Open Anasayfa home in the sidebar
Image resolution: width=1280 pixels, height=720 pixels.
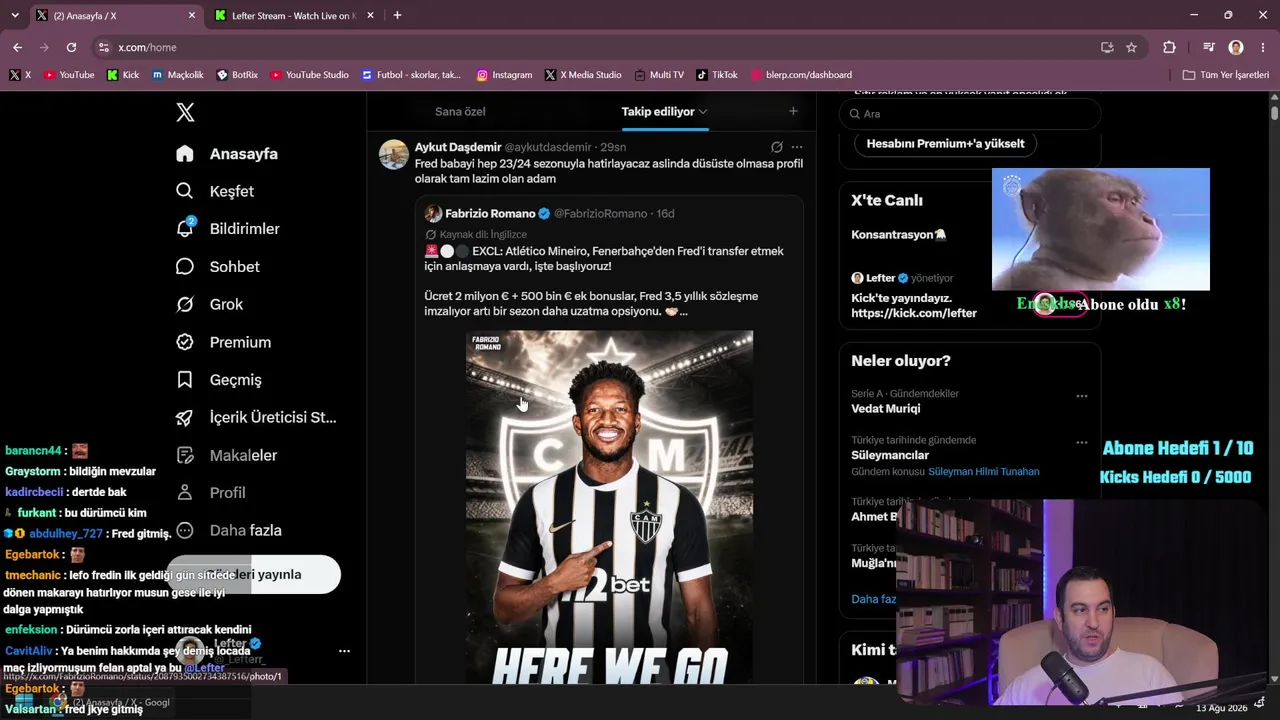click(227, 154)
